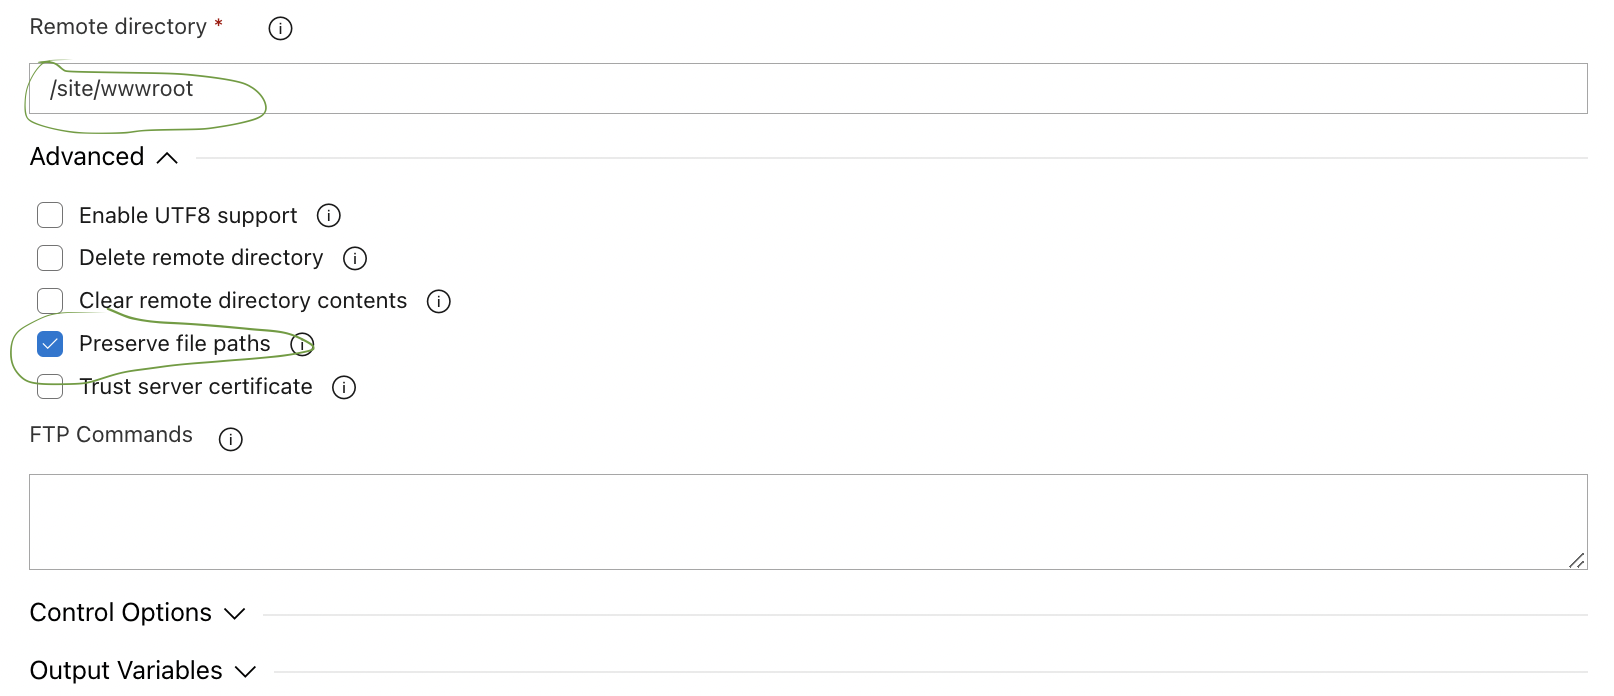This screenshot has height=696, width=1614.
Task: Grab the FTP Commands resize handle
Action: coord(1577,560)
